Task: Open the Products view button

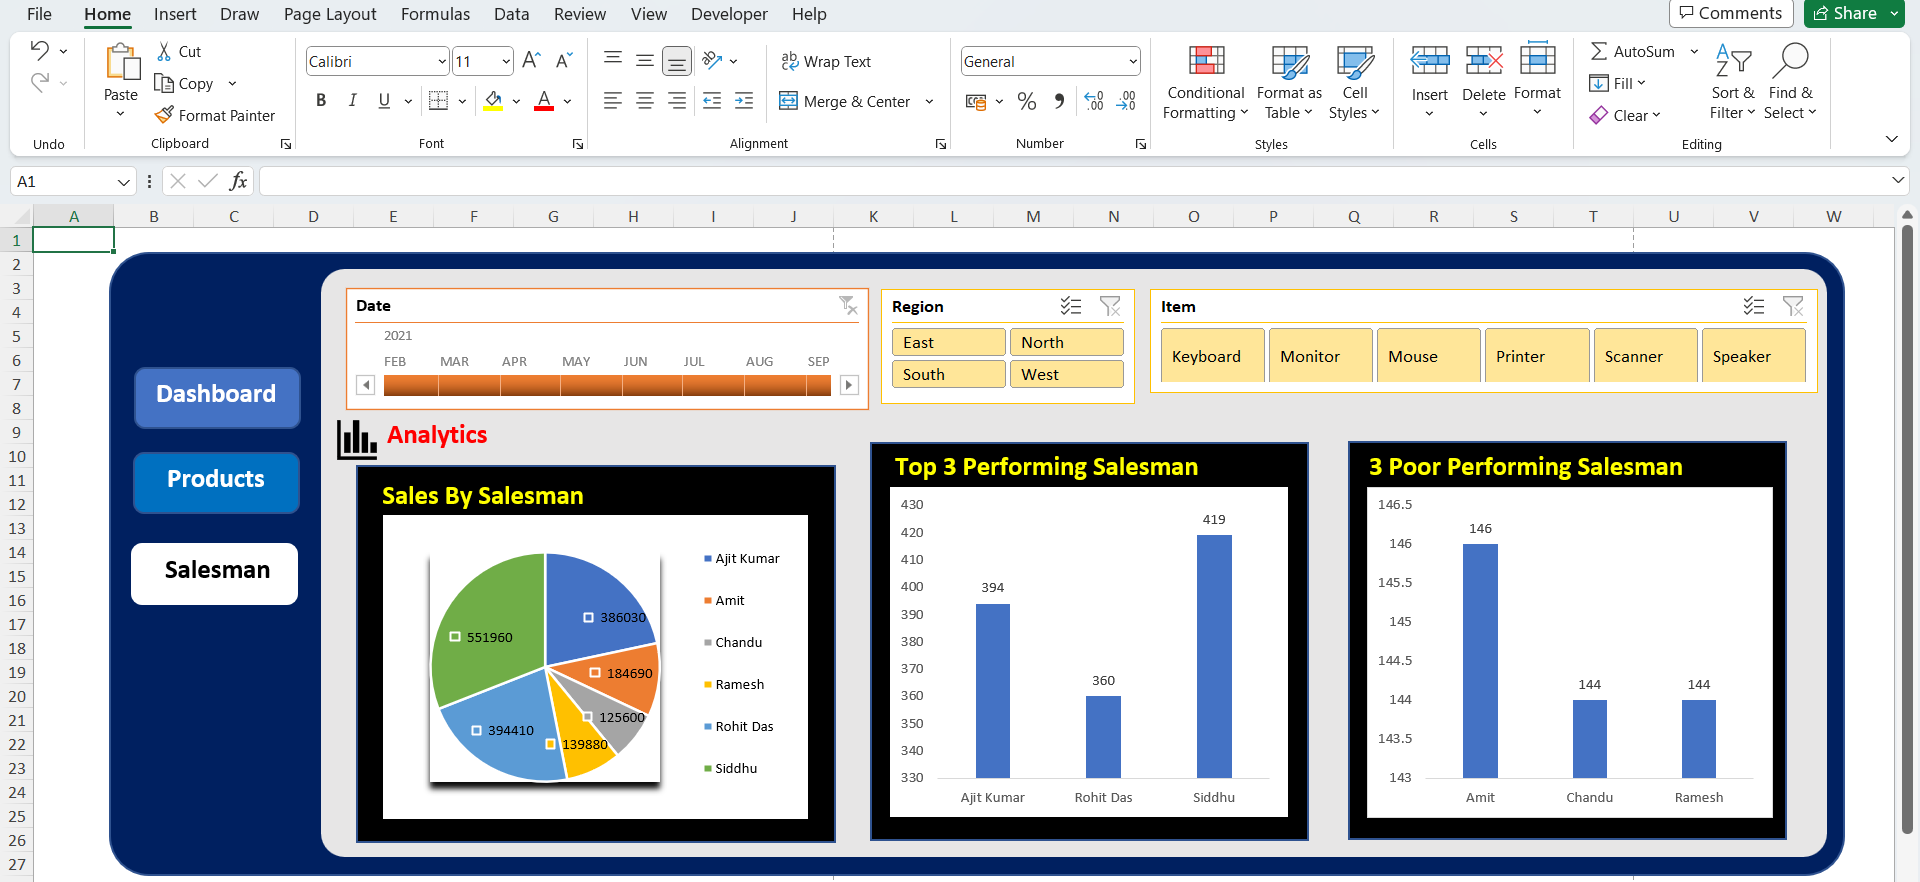Action: [x=216, y=481]
